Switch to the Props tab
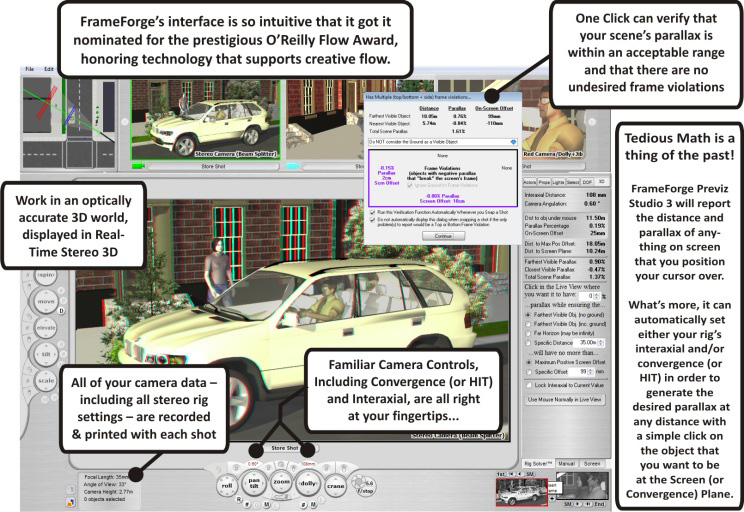 [x=544, y=182]
